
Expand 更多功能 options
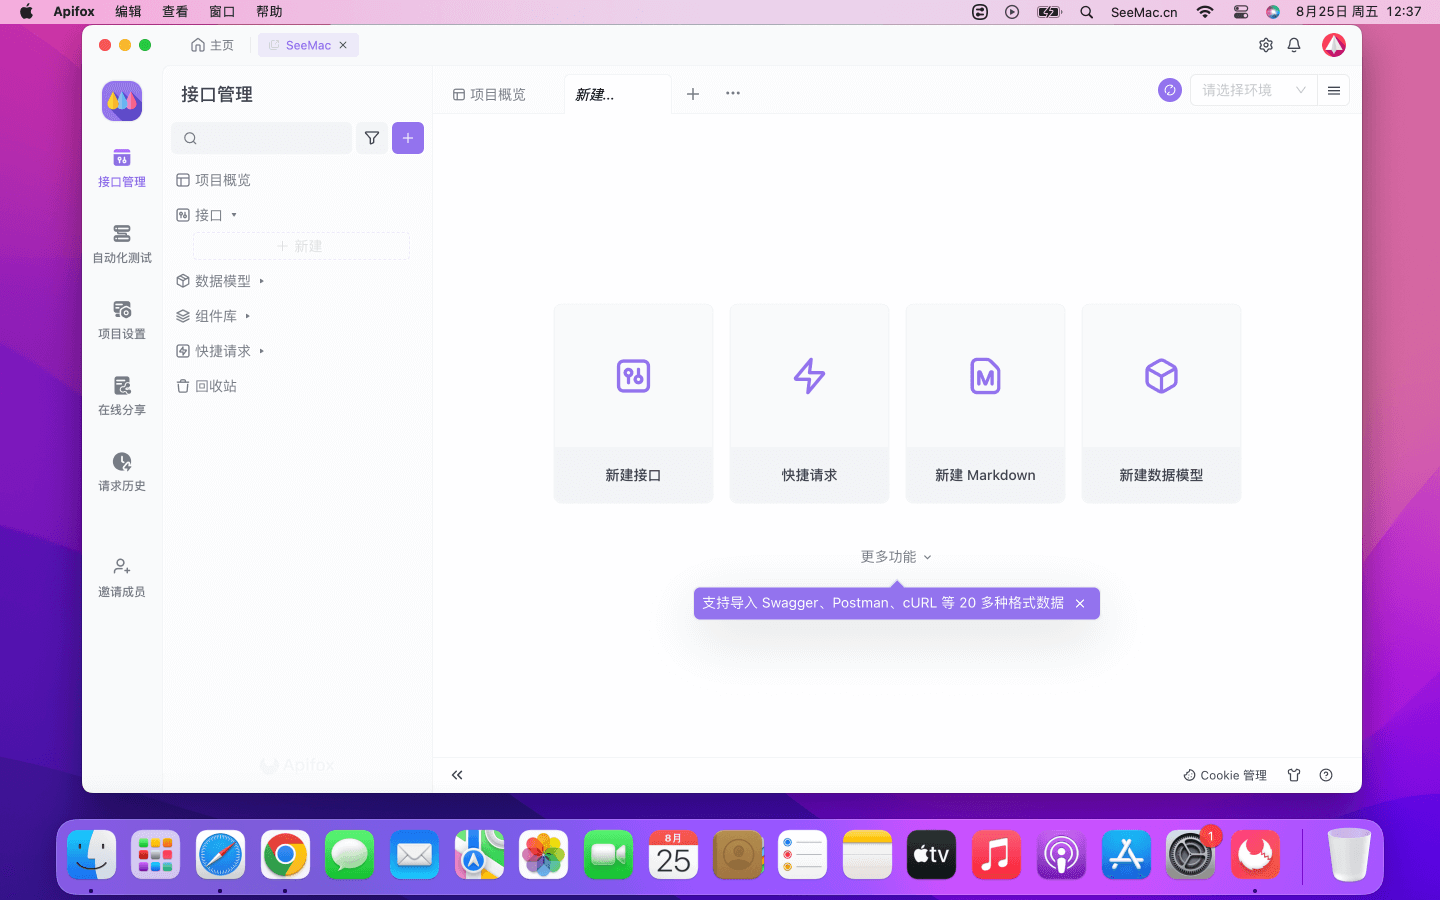[896, 557]
